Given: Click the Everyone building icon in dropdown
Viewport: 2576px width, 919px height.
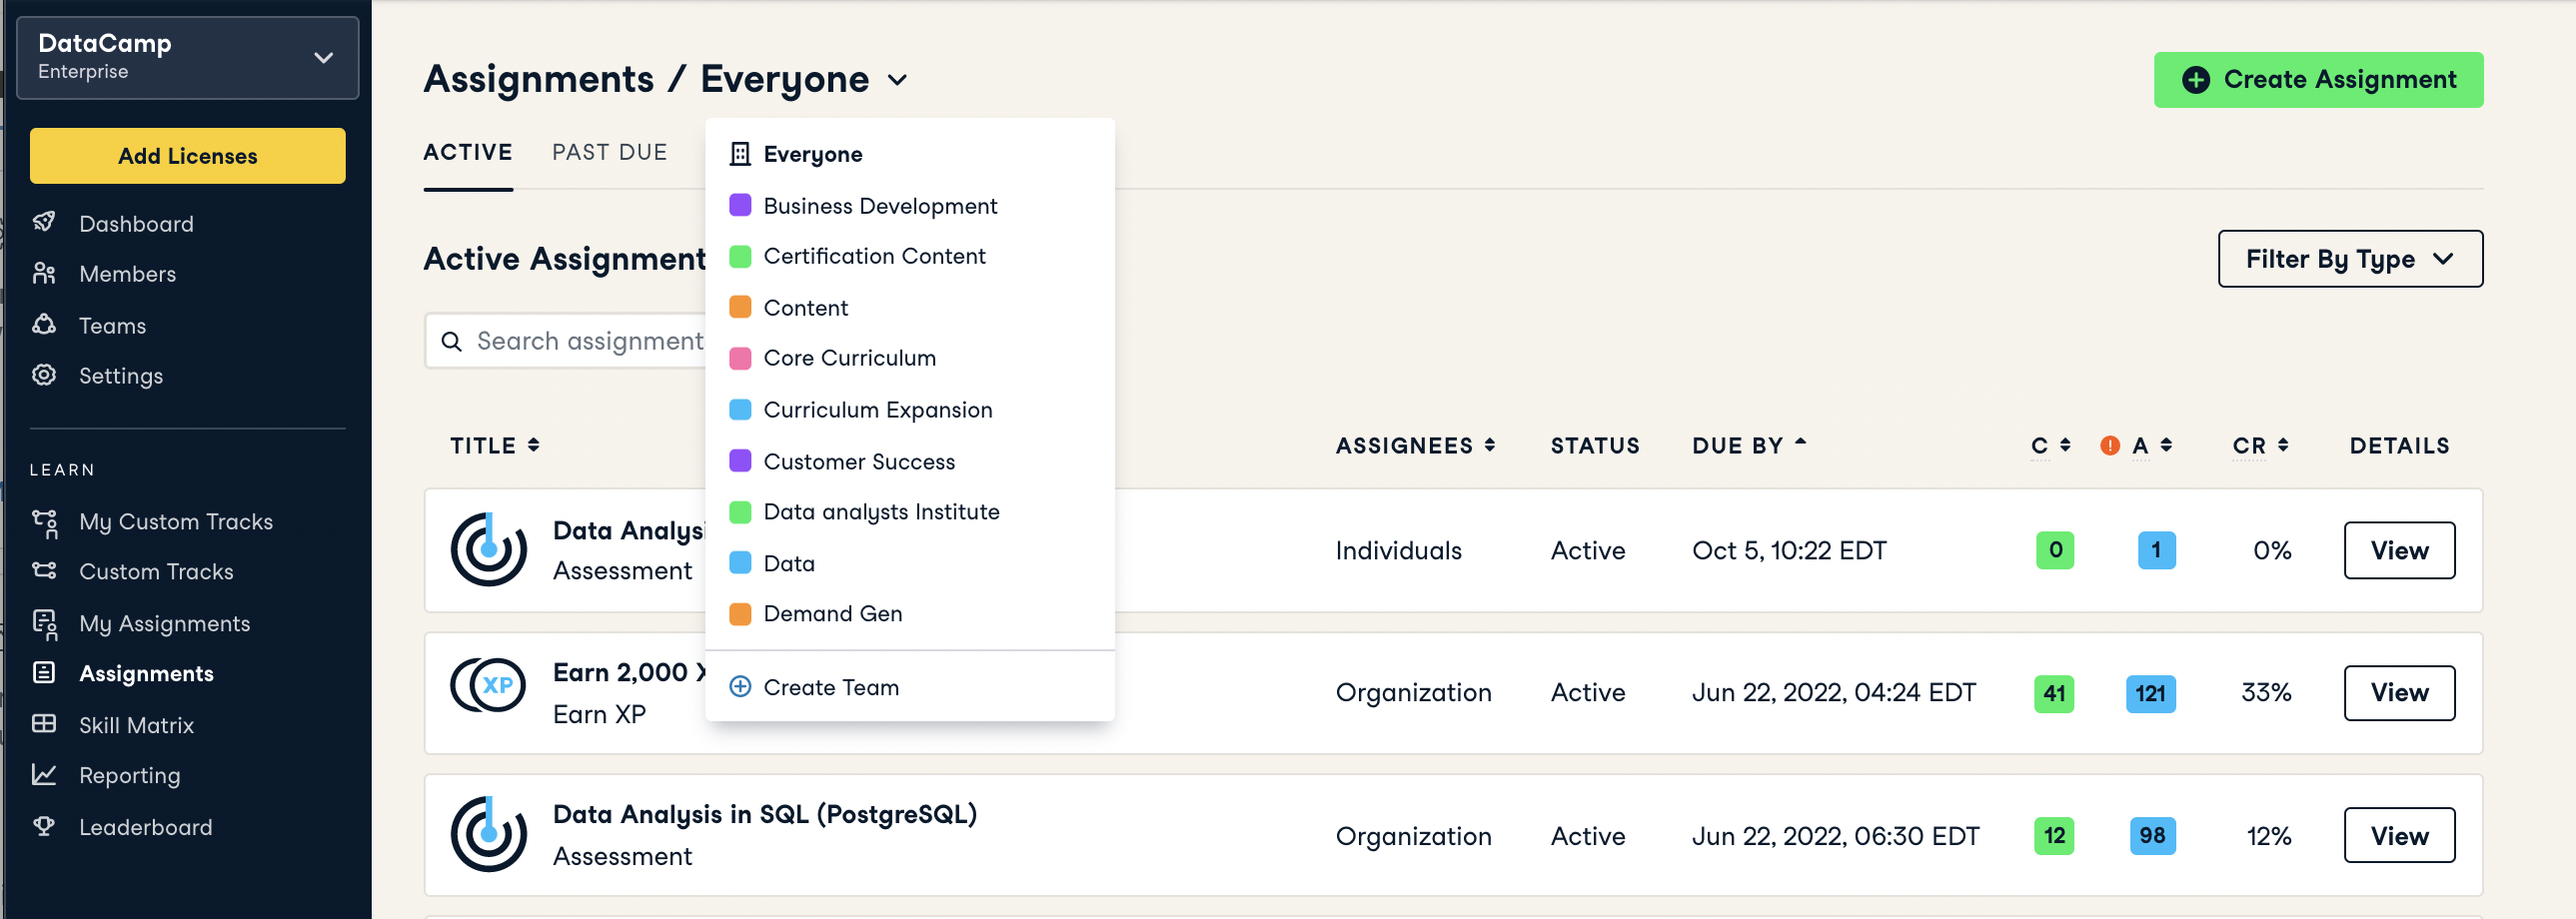Looking at the screenshot, I should (x=740, y=154).
